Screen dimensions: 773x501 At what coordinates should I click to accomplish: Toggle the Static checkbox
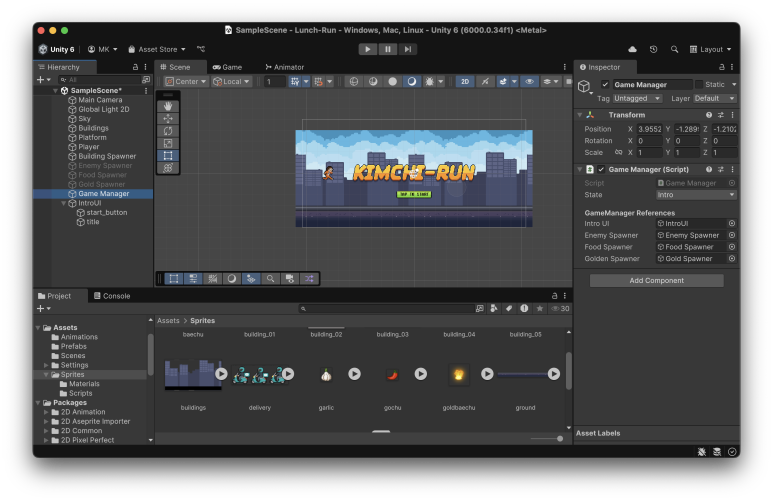point(699,84)
